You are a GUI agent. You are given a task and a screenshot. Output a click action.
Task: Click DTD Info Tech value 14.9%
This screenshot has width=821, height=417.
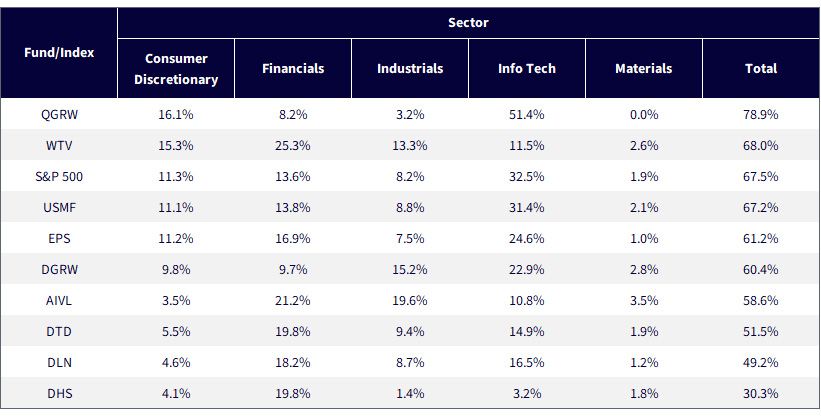pyautogui.click(x=527, y=332)
